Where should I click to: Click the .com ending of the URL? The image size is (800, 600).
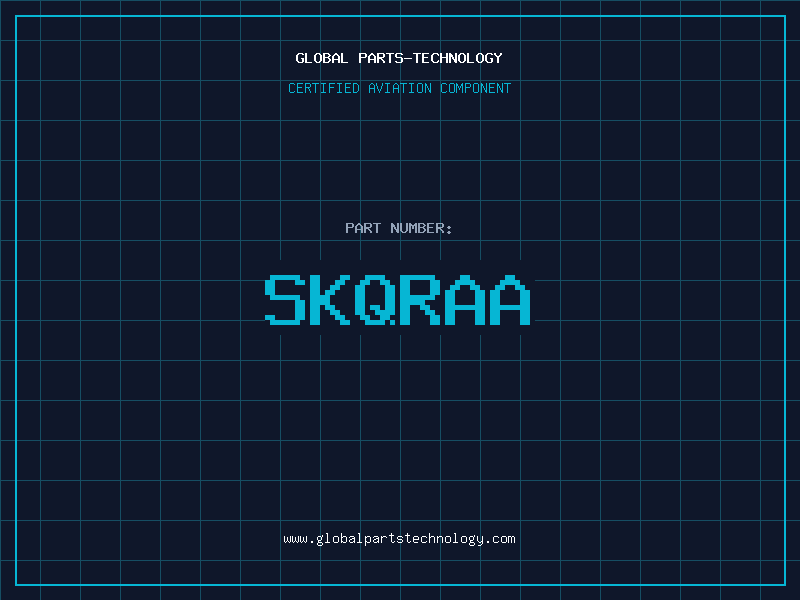point(500,539)
